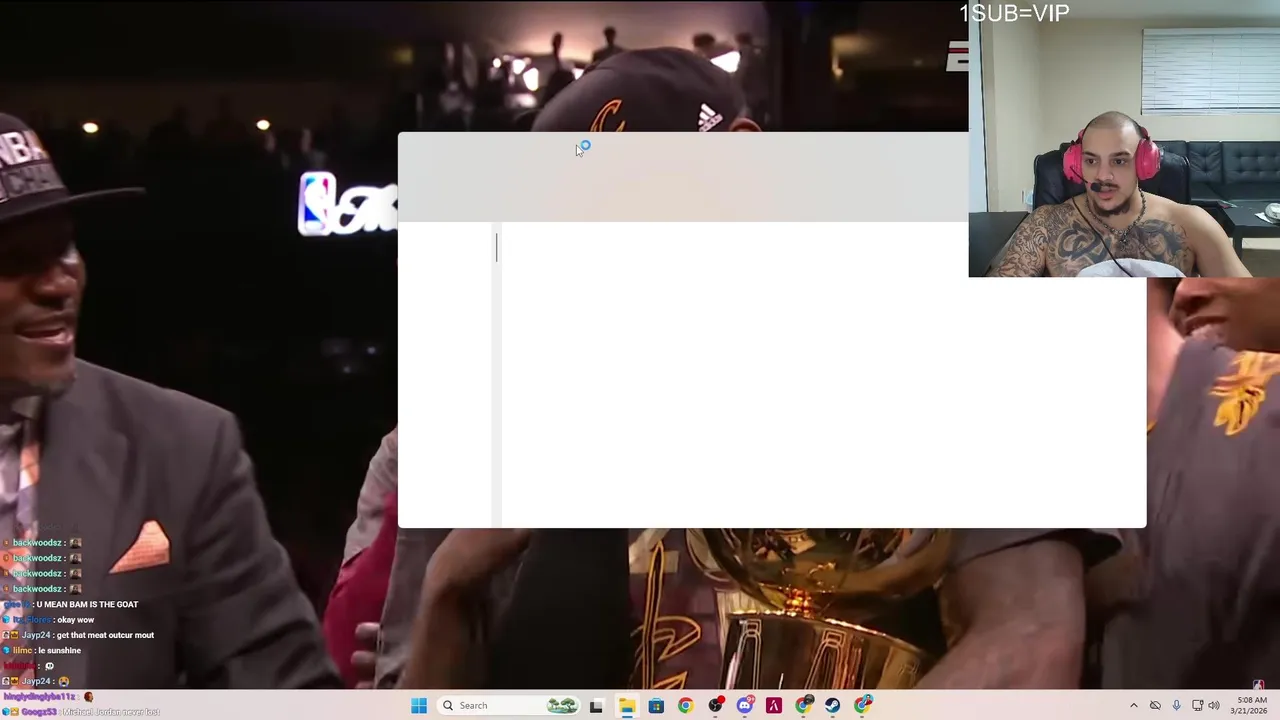Open Steam from taskbar

(833, 706)
